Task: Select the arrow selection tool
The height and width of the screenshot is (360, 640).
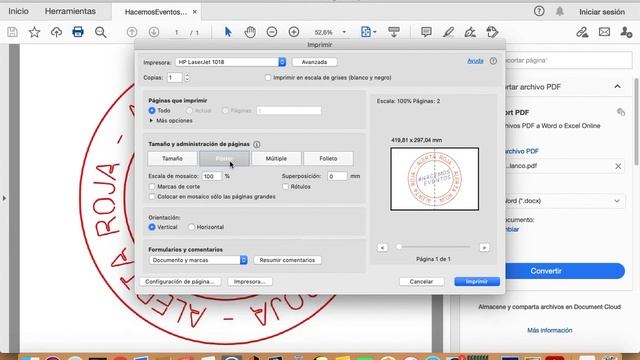Action: click(x=228, y=32)
